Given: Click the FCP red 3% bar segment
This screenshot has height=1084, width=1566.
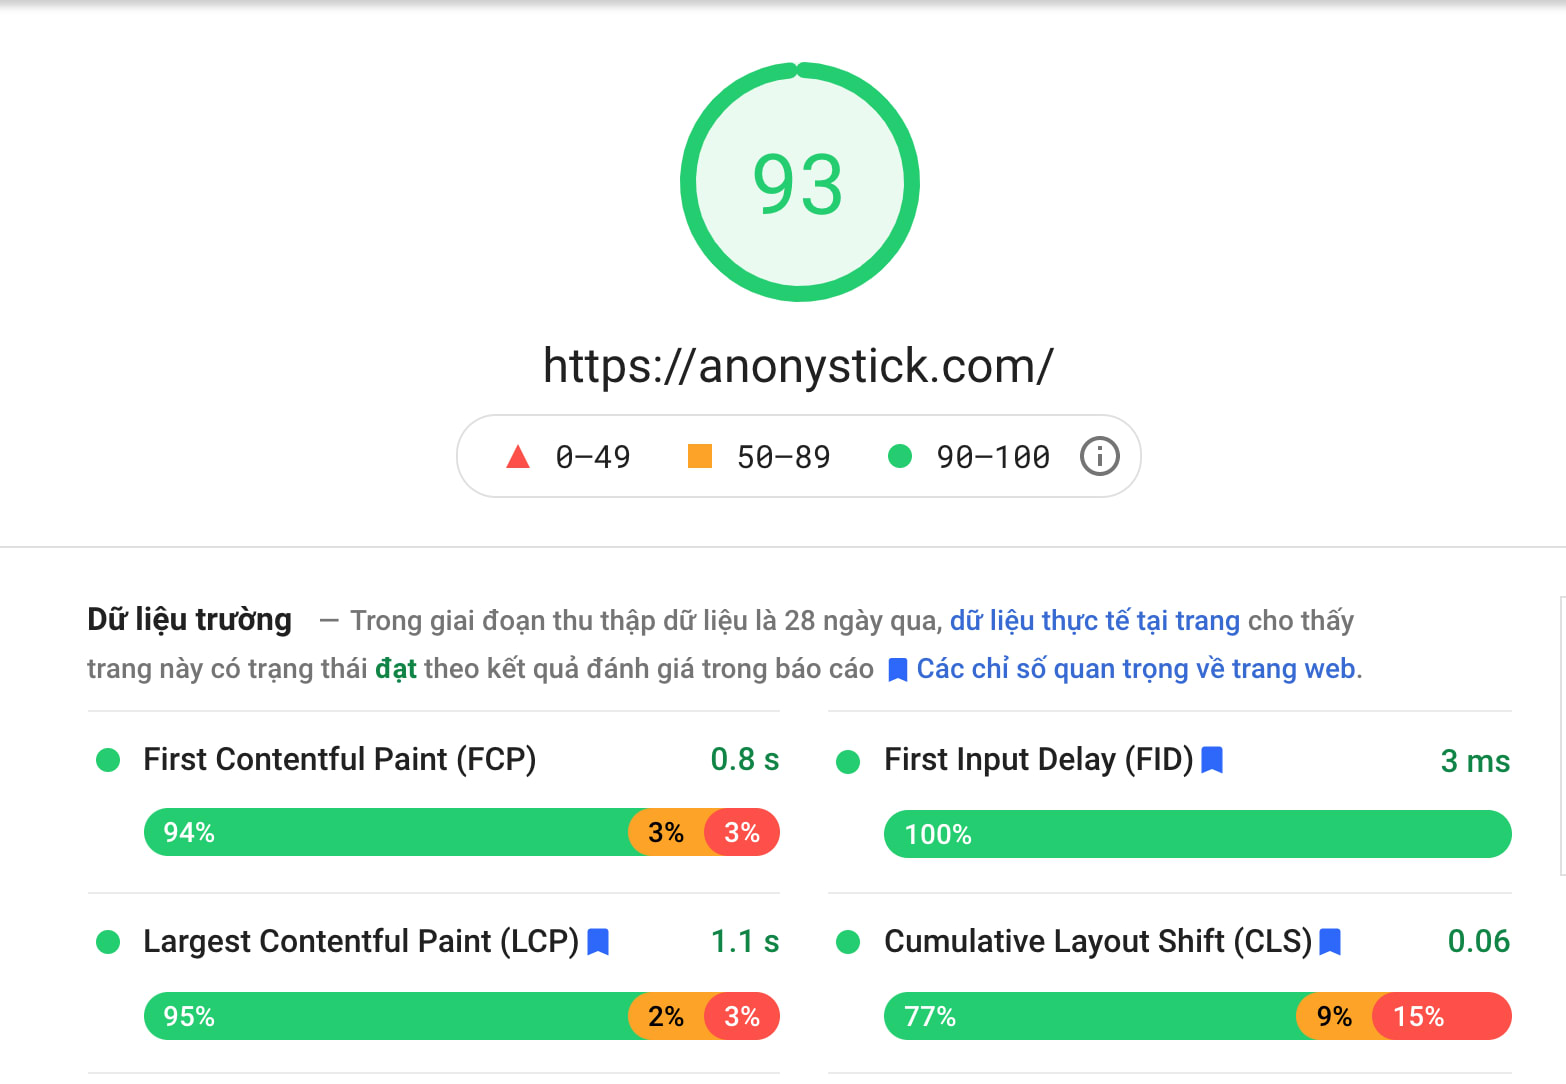Looking at the screenshot, I should pyautogui.click(x=742, y=832).
